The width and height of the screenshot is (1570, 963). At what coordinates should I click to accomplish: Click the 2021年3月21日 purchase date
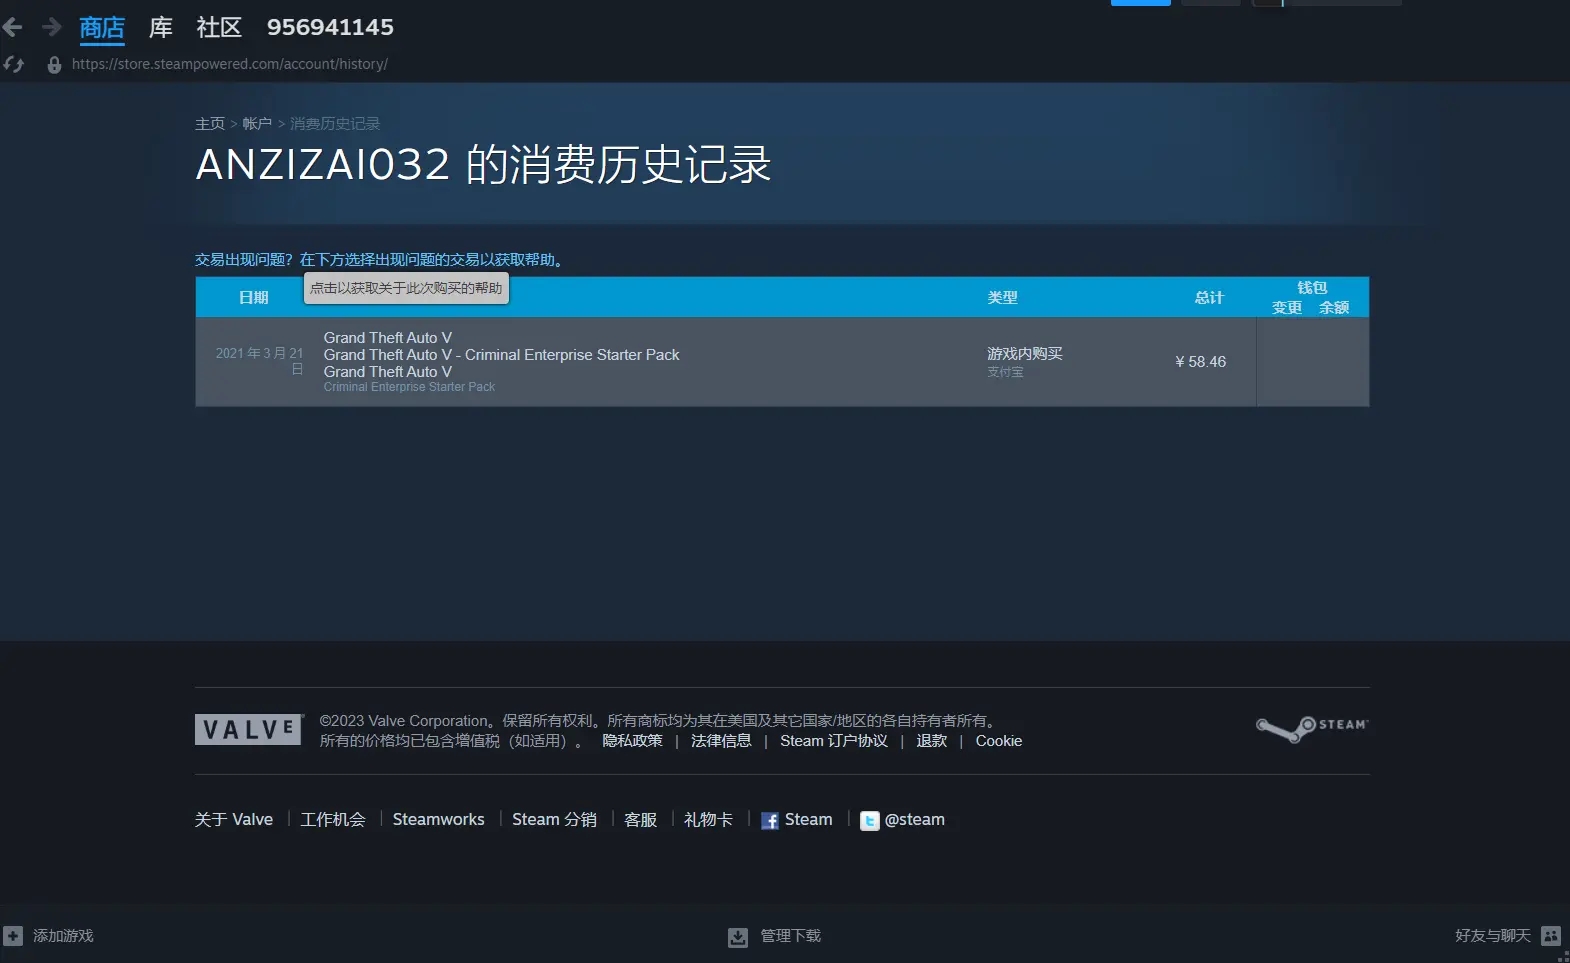(x=259, y=361)
